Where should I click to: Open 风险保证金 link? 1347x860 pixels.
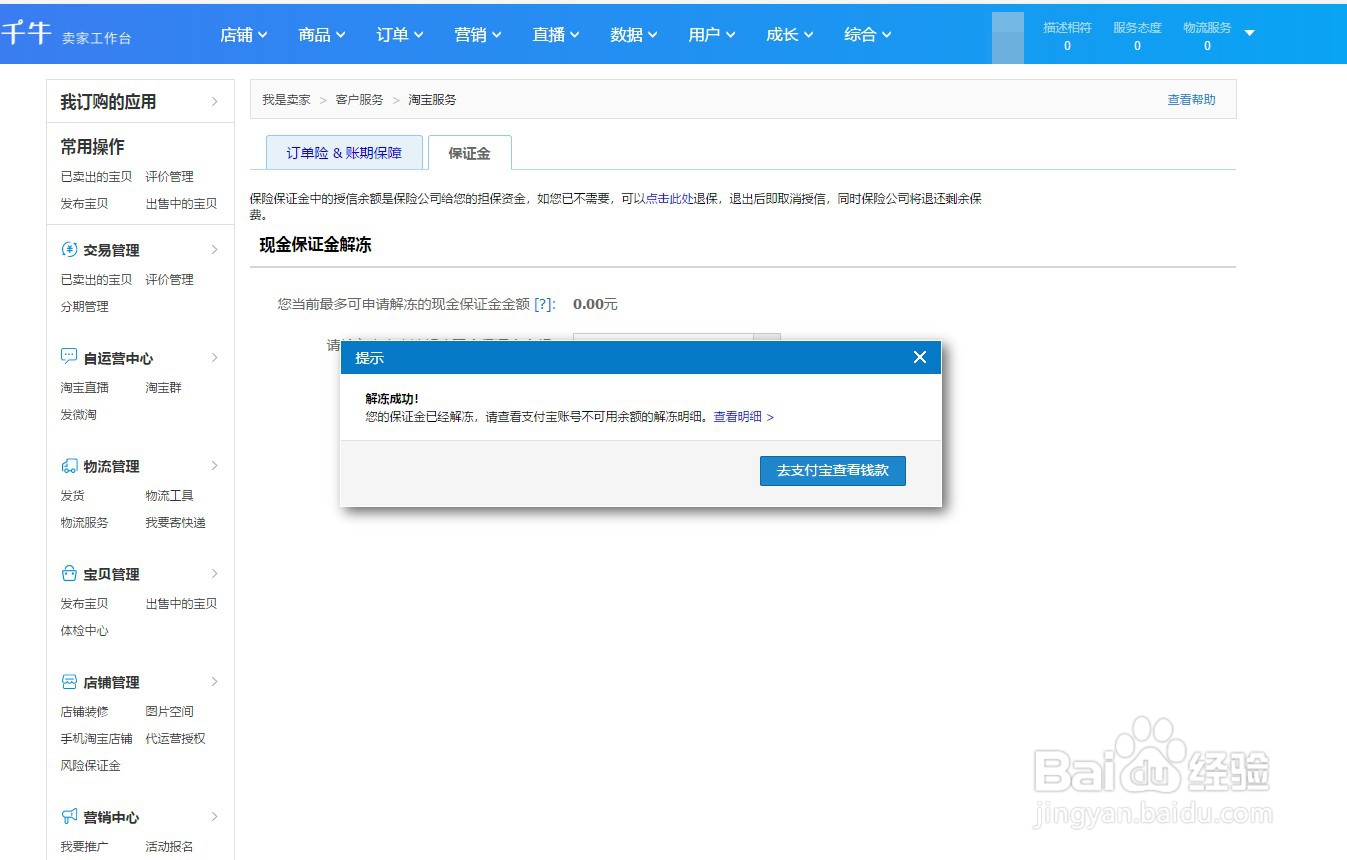click(90, 766)
